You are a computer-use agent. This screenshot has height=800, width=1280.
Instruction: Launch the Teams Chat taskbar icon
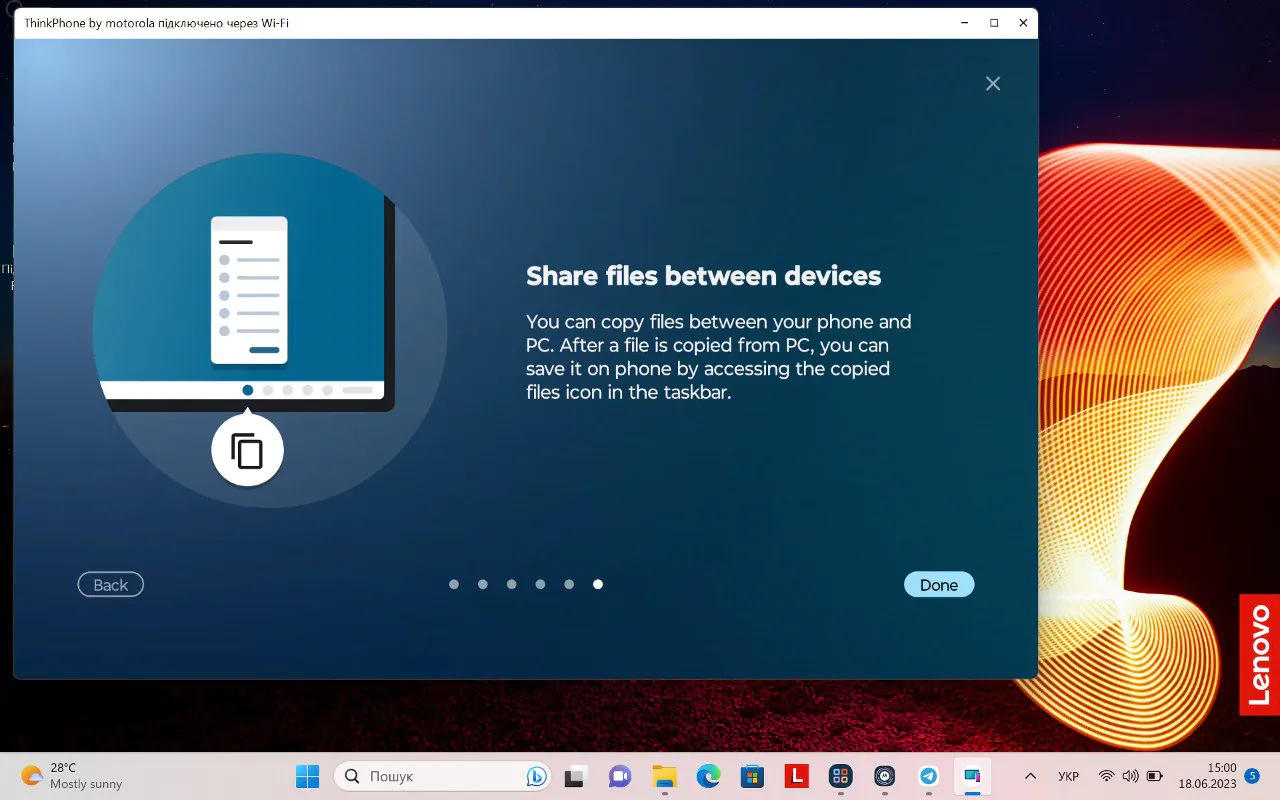point(620,776)
